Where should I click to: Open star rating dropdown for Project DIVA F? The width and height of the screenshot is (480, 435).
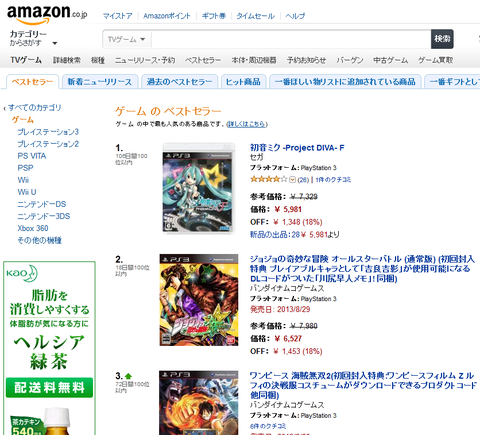tap(292, 180)
